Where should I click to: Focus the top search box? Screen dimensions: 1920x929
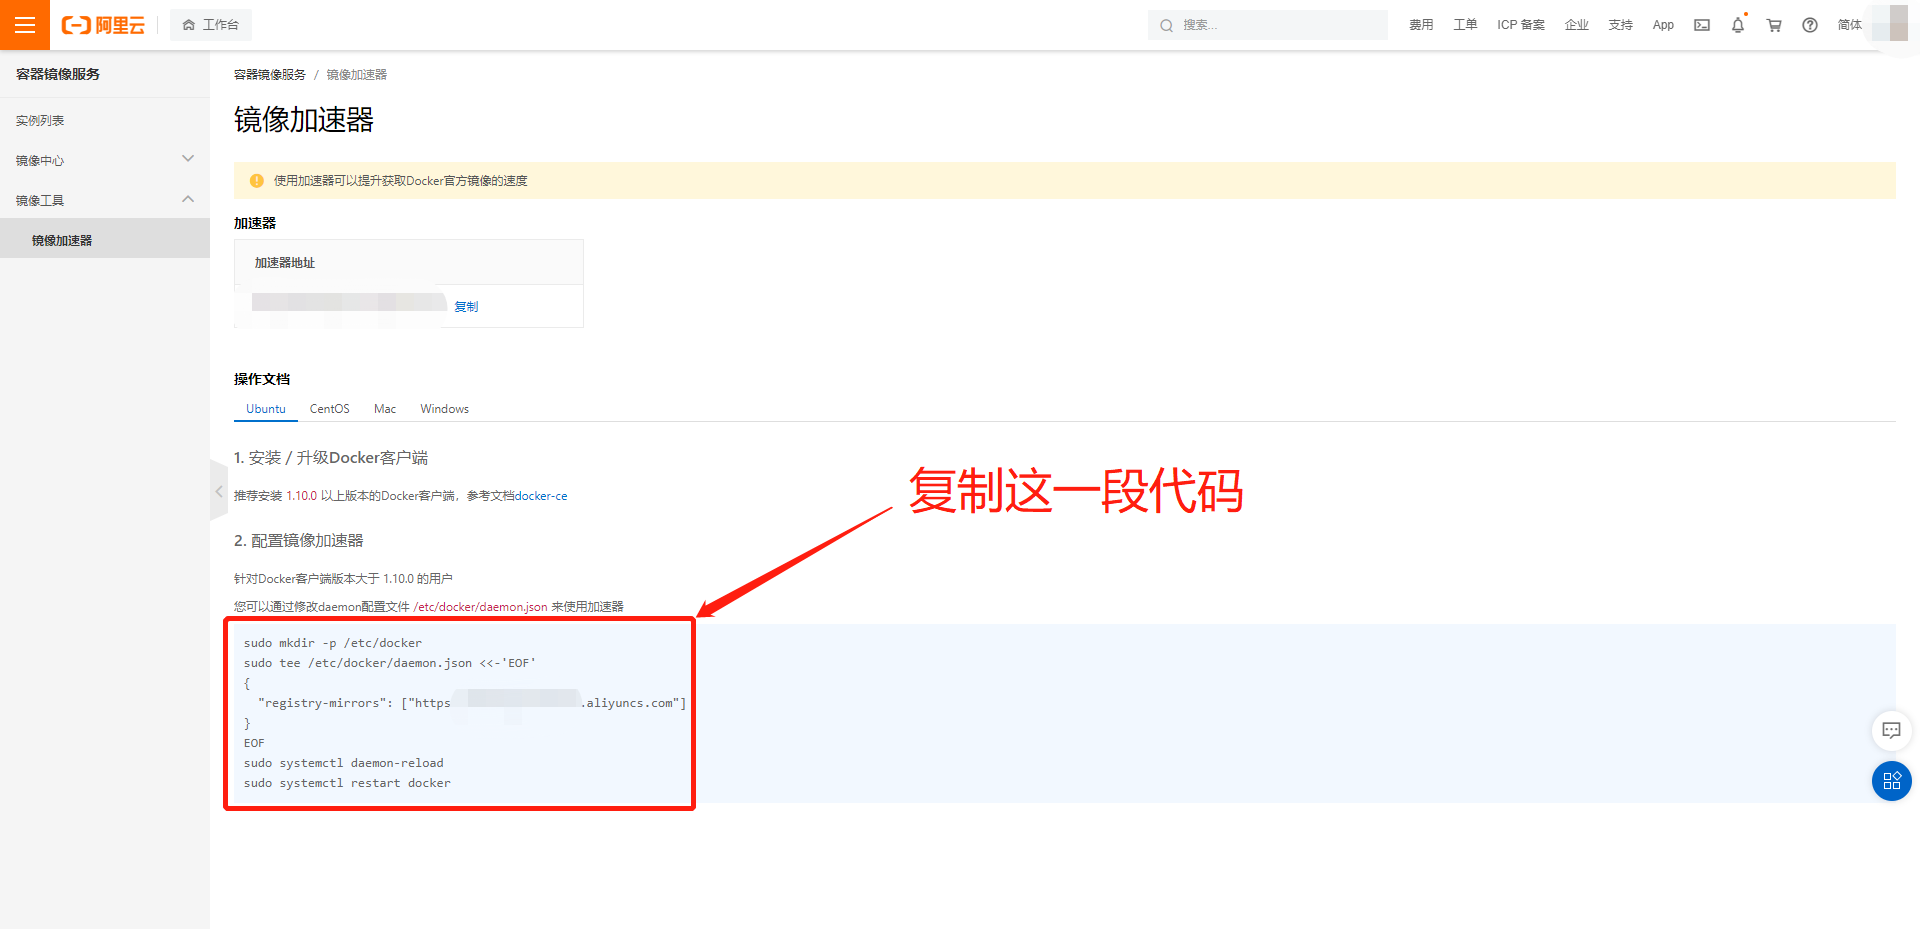[1268, 25]
